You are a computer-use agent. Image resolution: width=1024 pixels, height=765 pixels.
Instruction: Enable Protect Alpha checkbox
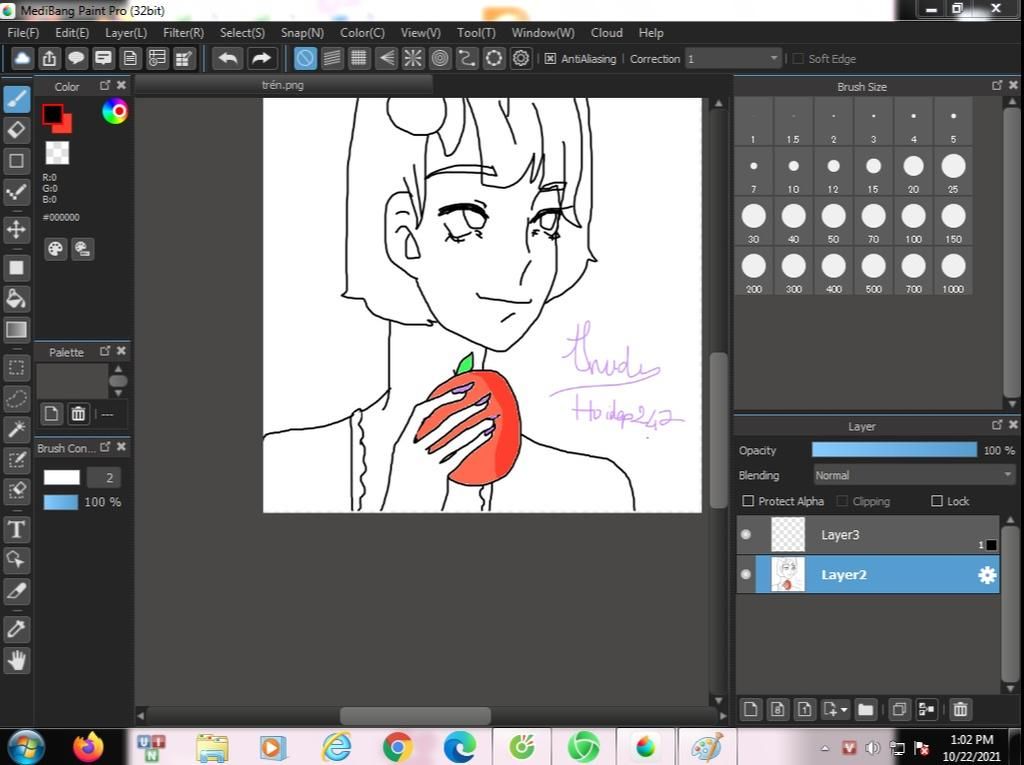748,501
